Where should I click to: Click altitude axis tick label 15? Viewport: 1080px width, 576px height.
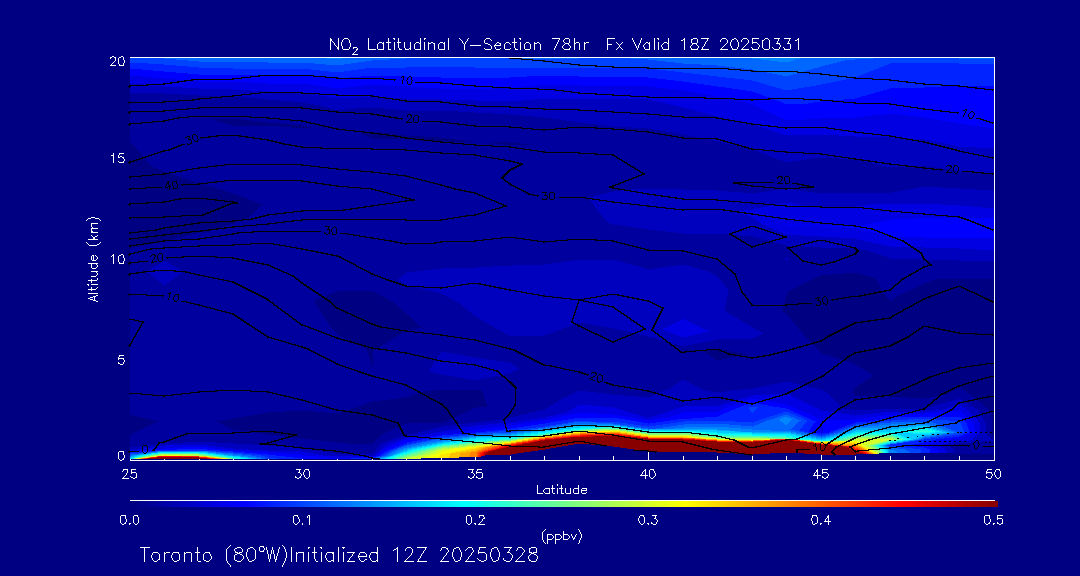[x=117, y=158]
